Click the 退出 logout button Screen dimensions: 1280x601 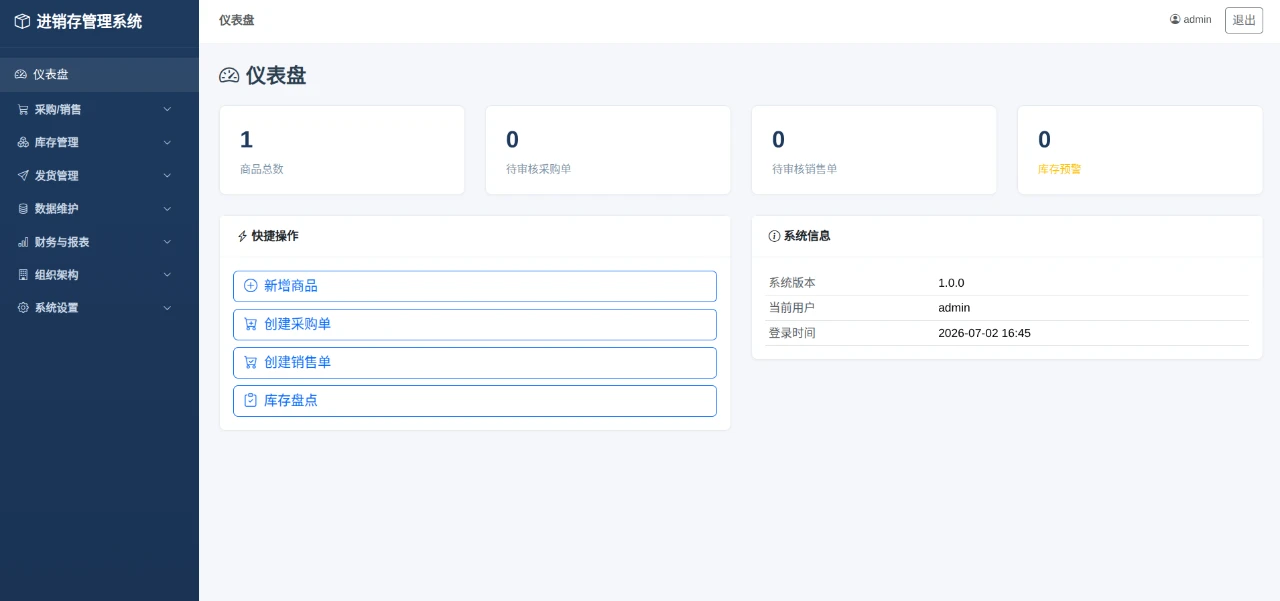coord(1244,20)
